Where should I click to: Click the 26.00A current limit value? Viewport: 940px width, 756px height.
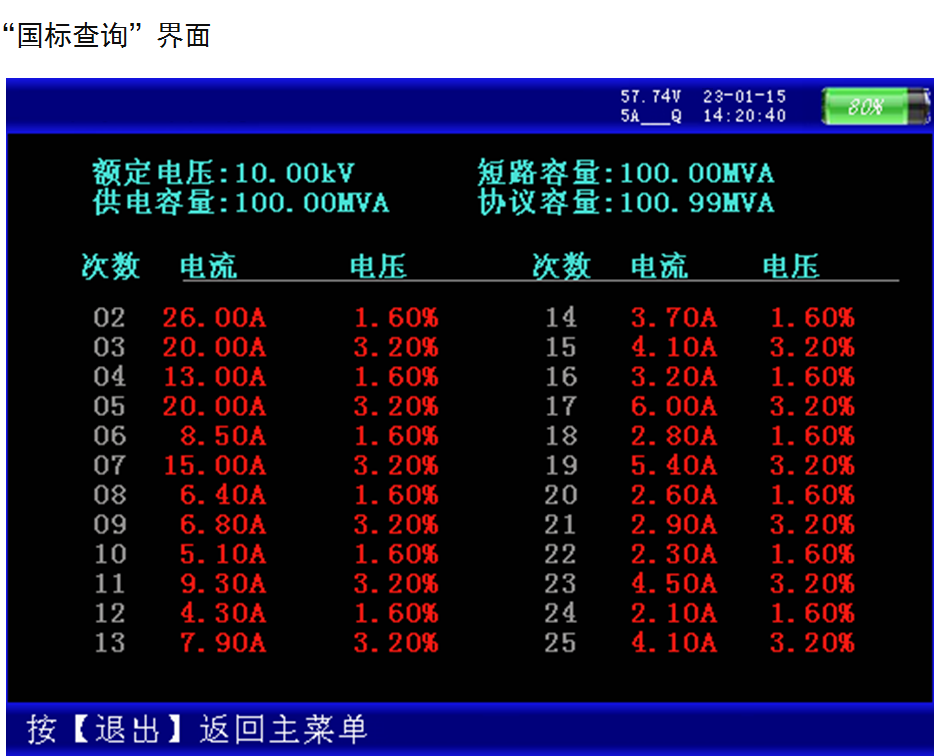214,318
